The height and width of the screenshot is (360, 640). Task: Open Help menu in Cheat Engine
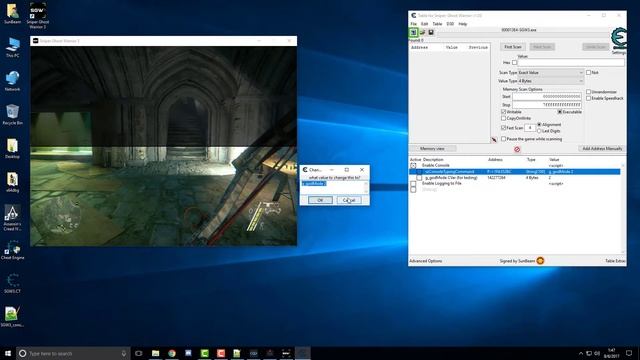pos(462,24)
